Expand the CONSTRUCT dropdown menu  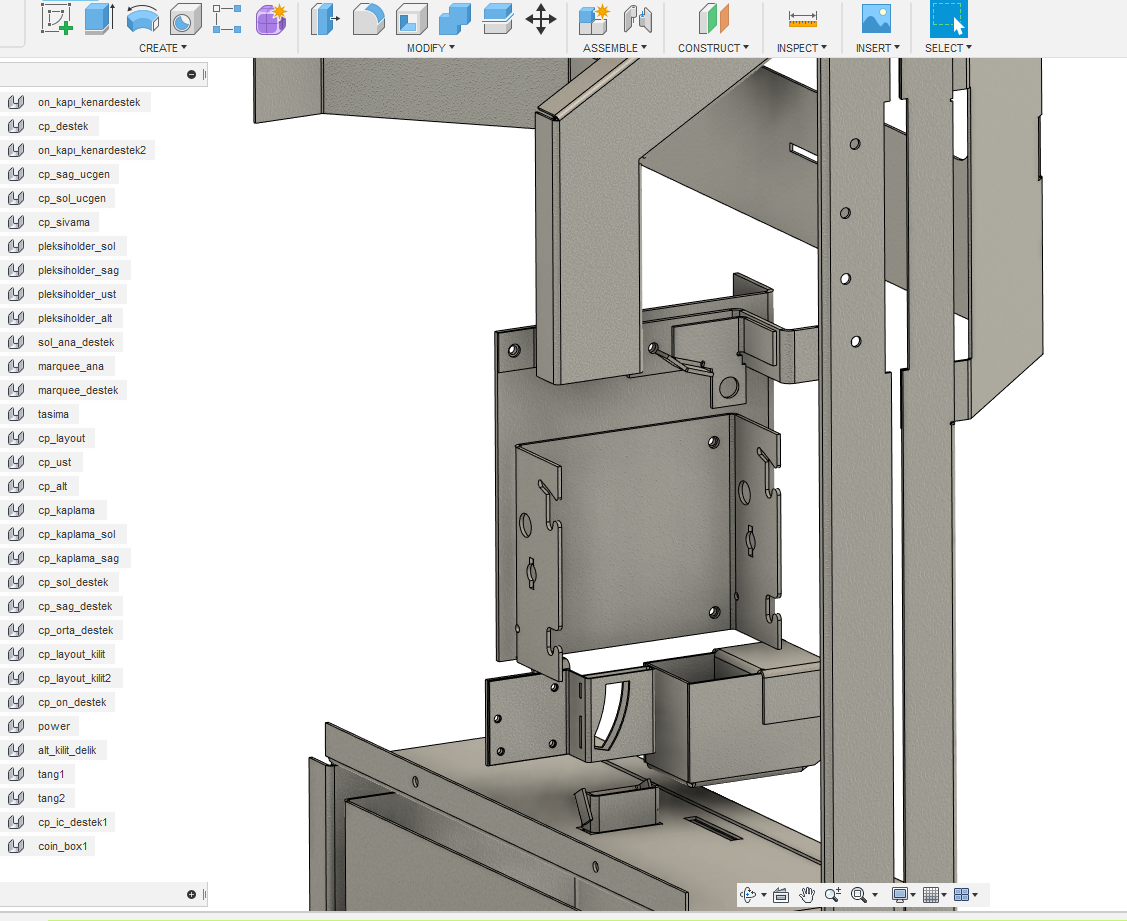click(713, 48)
